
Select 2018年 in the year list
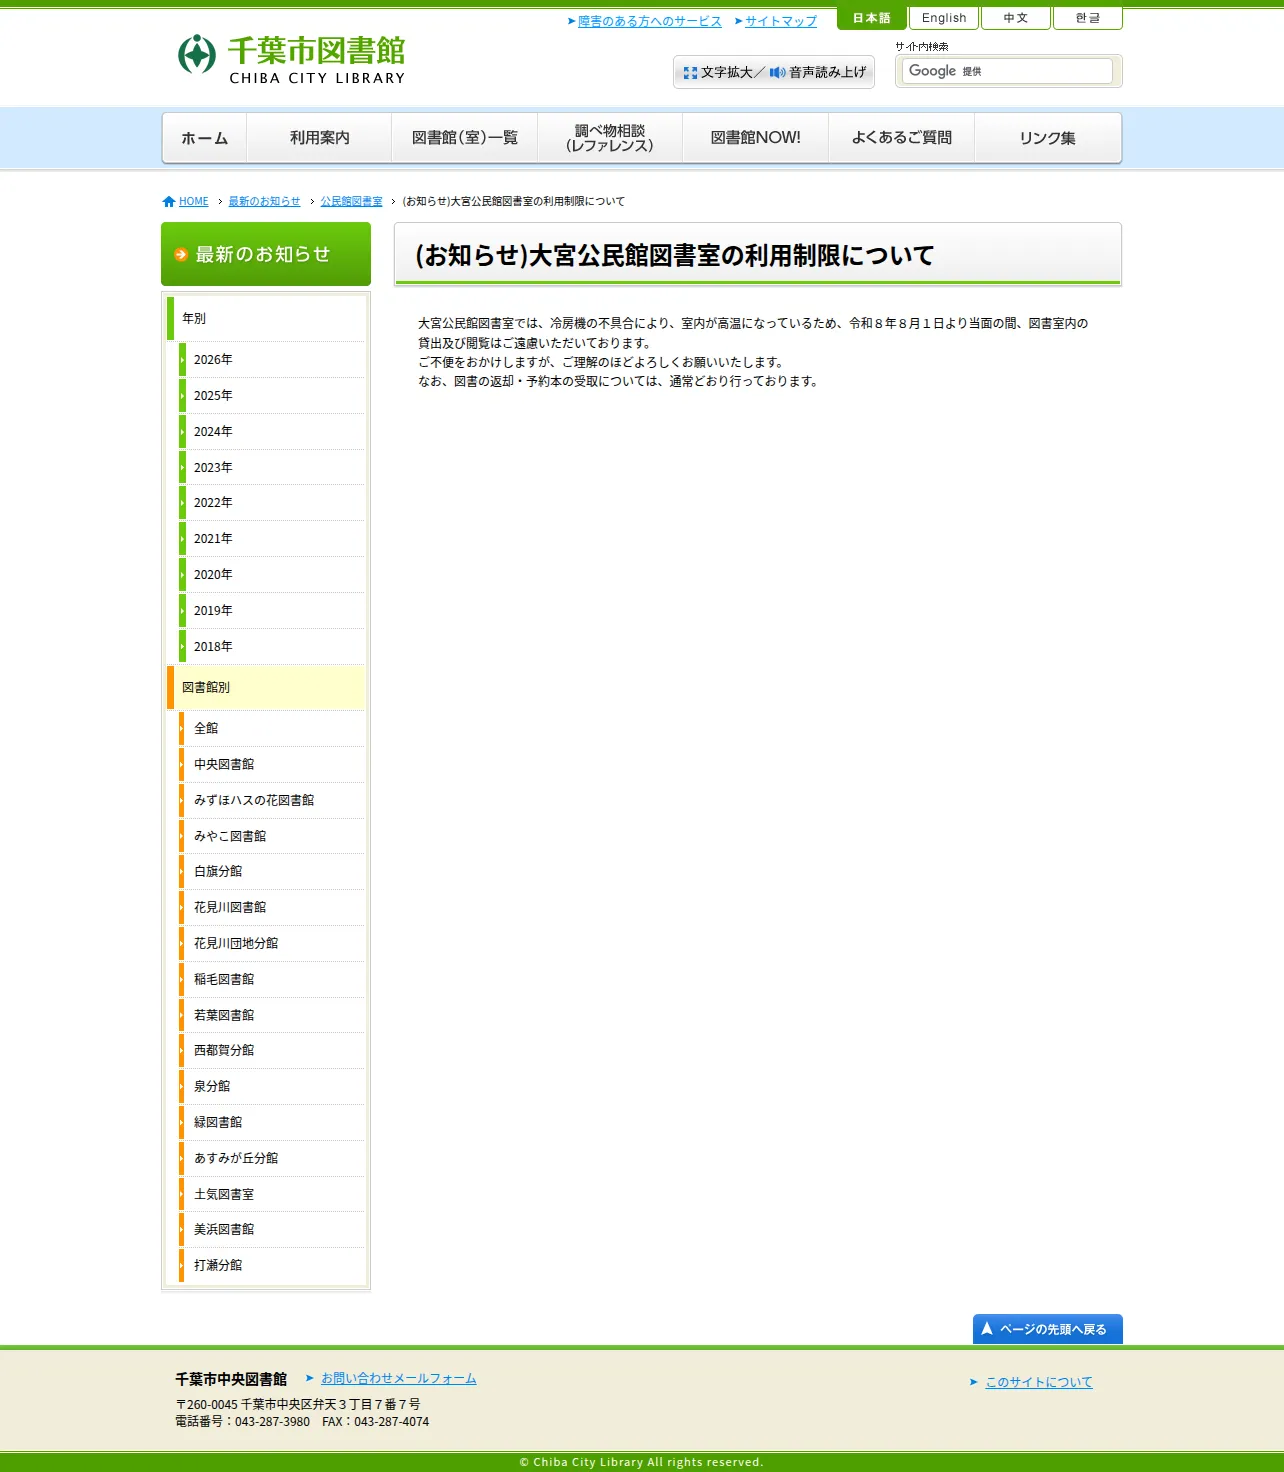(x=272, y=647)
